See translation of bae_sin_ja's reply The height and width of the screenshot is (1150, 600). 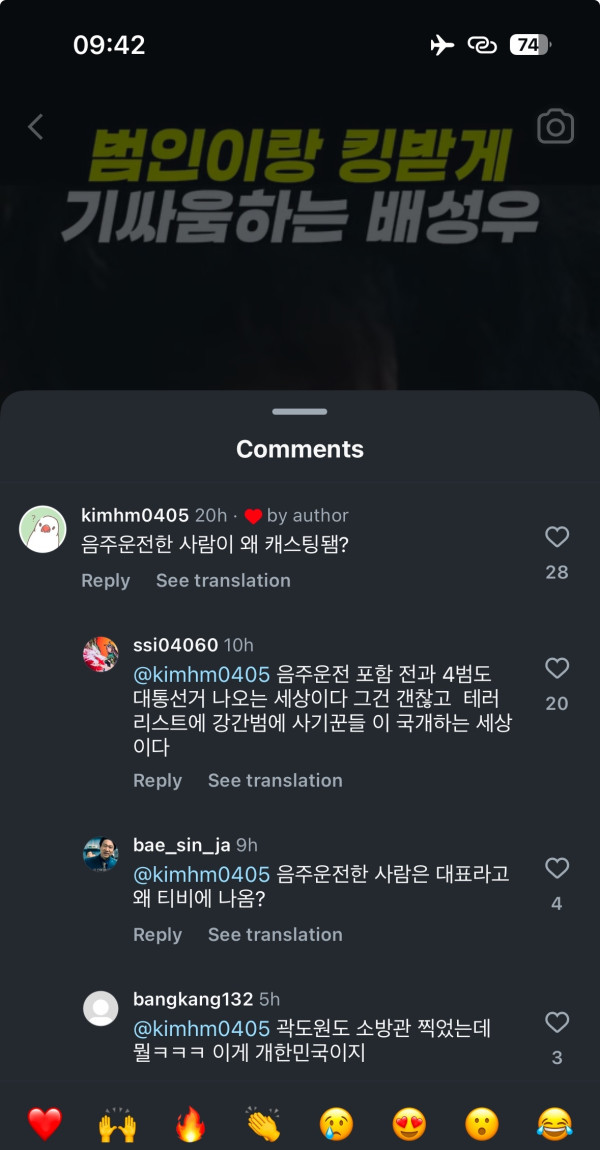(x=275, y=935)
